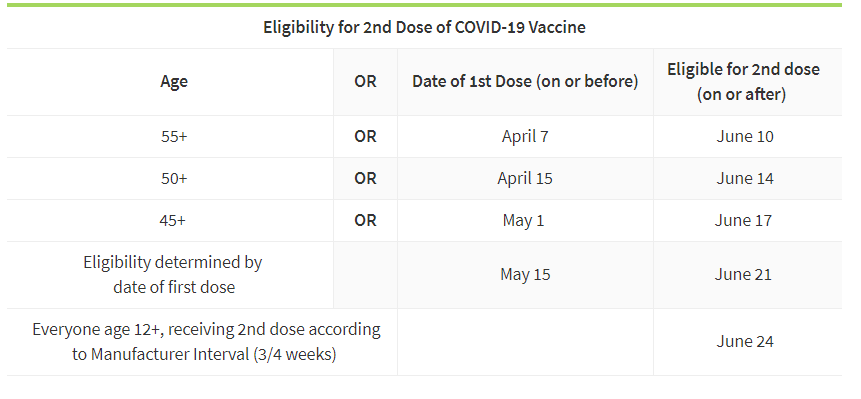
Task: Click the Eligible for 2nd dose header
Action: coord(743,81)
